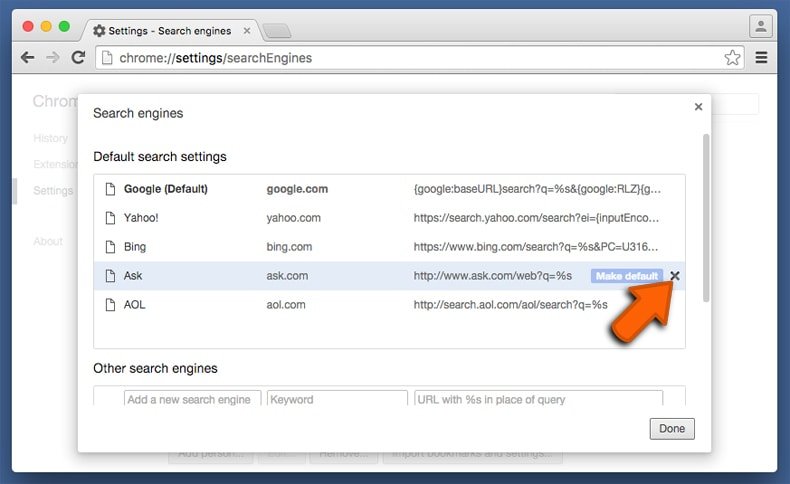
Task: Bookmark the page using the star icon
Action: click(x=732, y=57)
